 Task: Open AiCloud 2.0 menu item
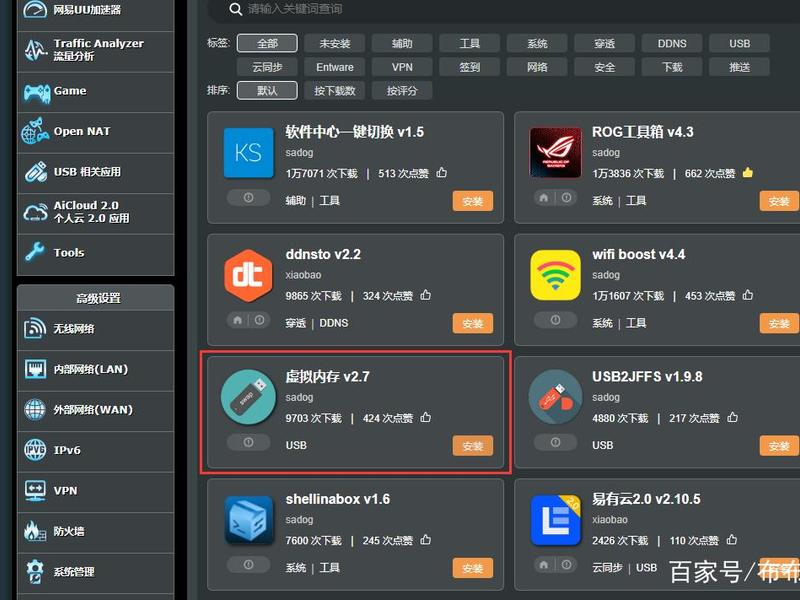[x=95, y=213]
